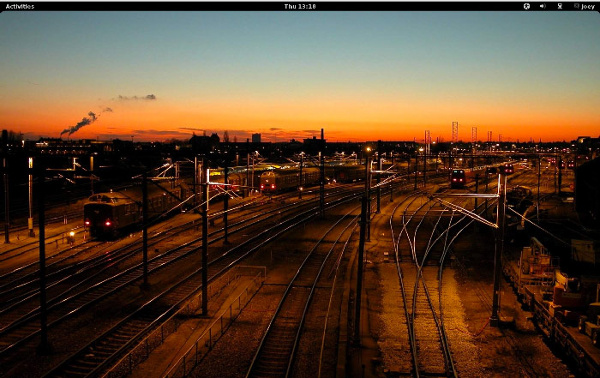The image size is (600, 378).
Task: Click the availability indicator left of Joey
Action: point(577,6)
